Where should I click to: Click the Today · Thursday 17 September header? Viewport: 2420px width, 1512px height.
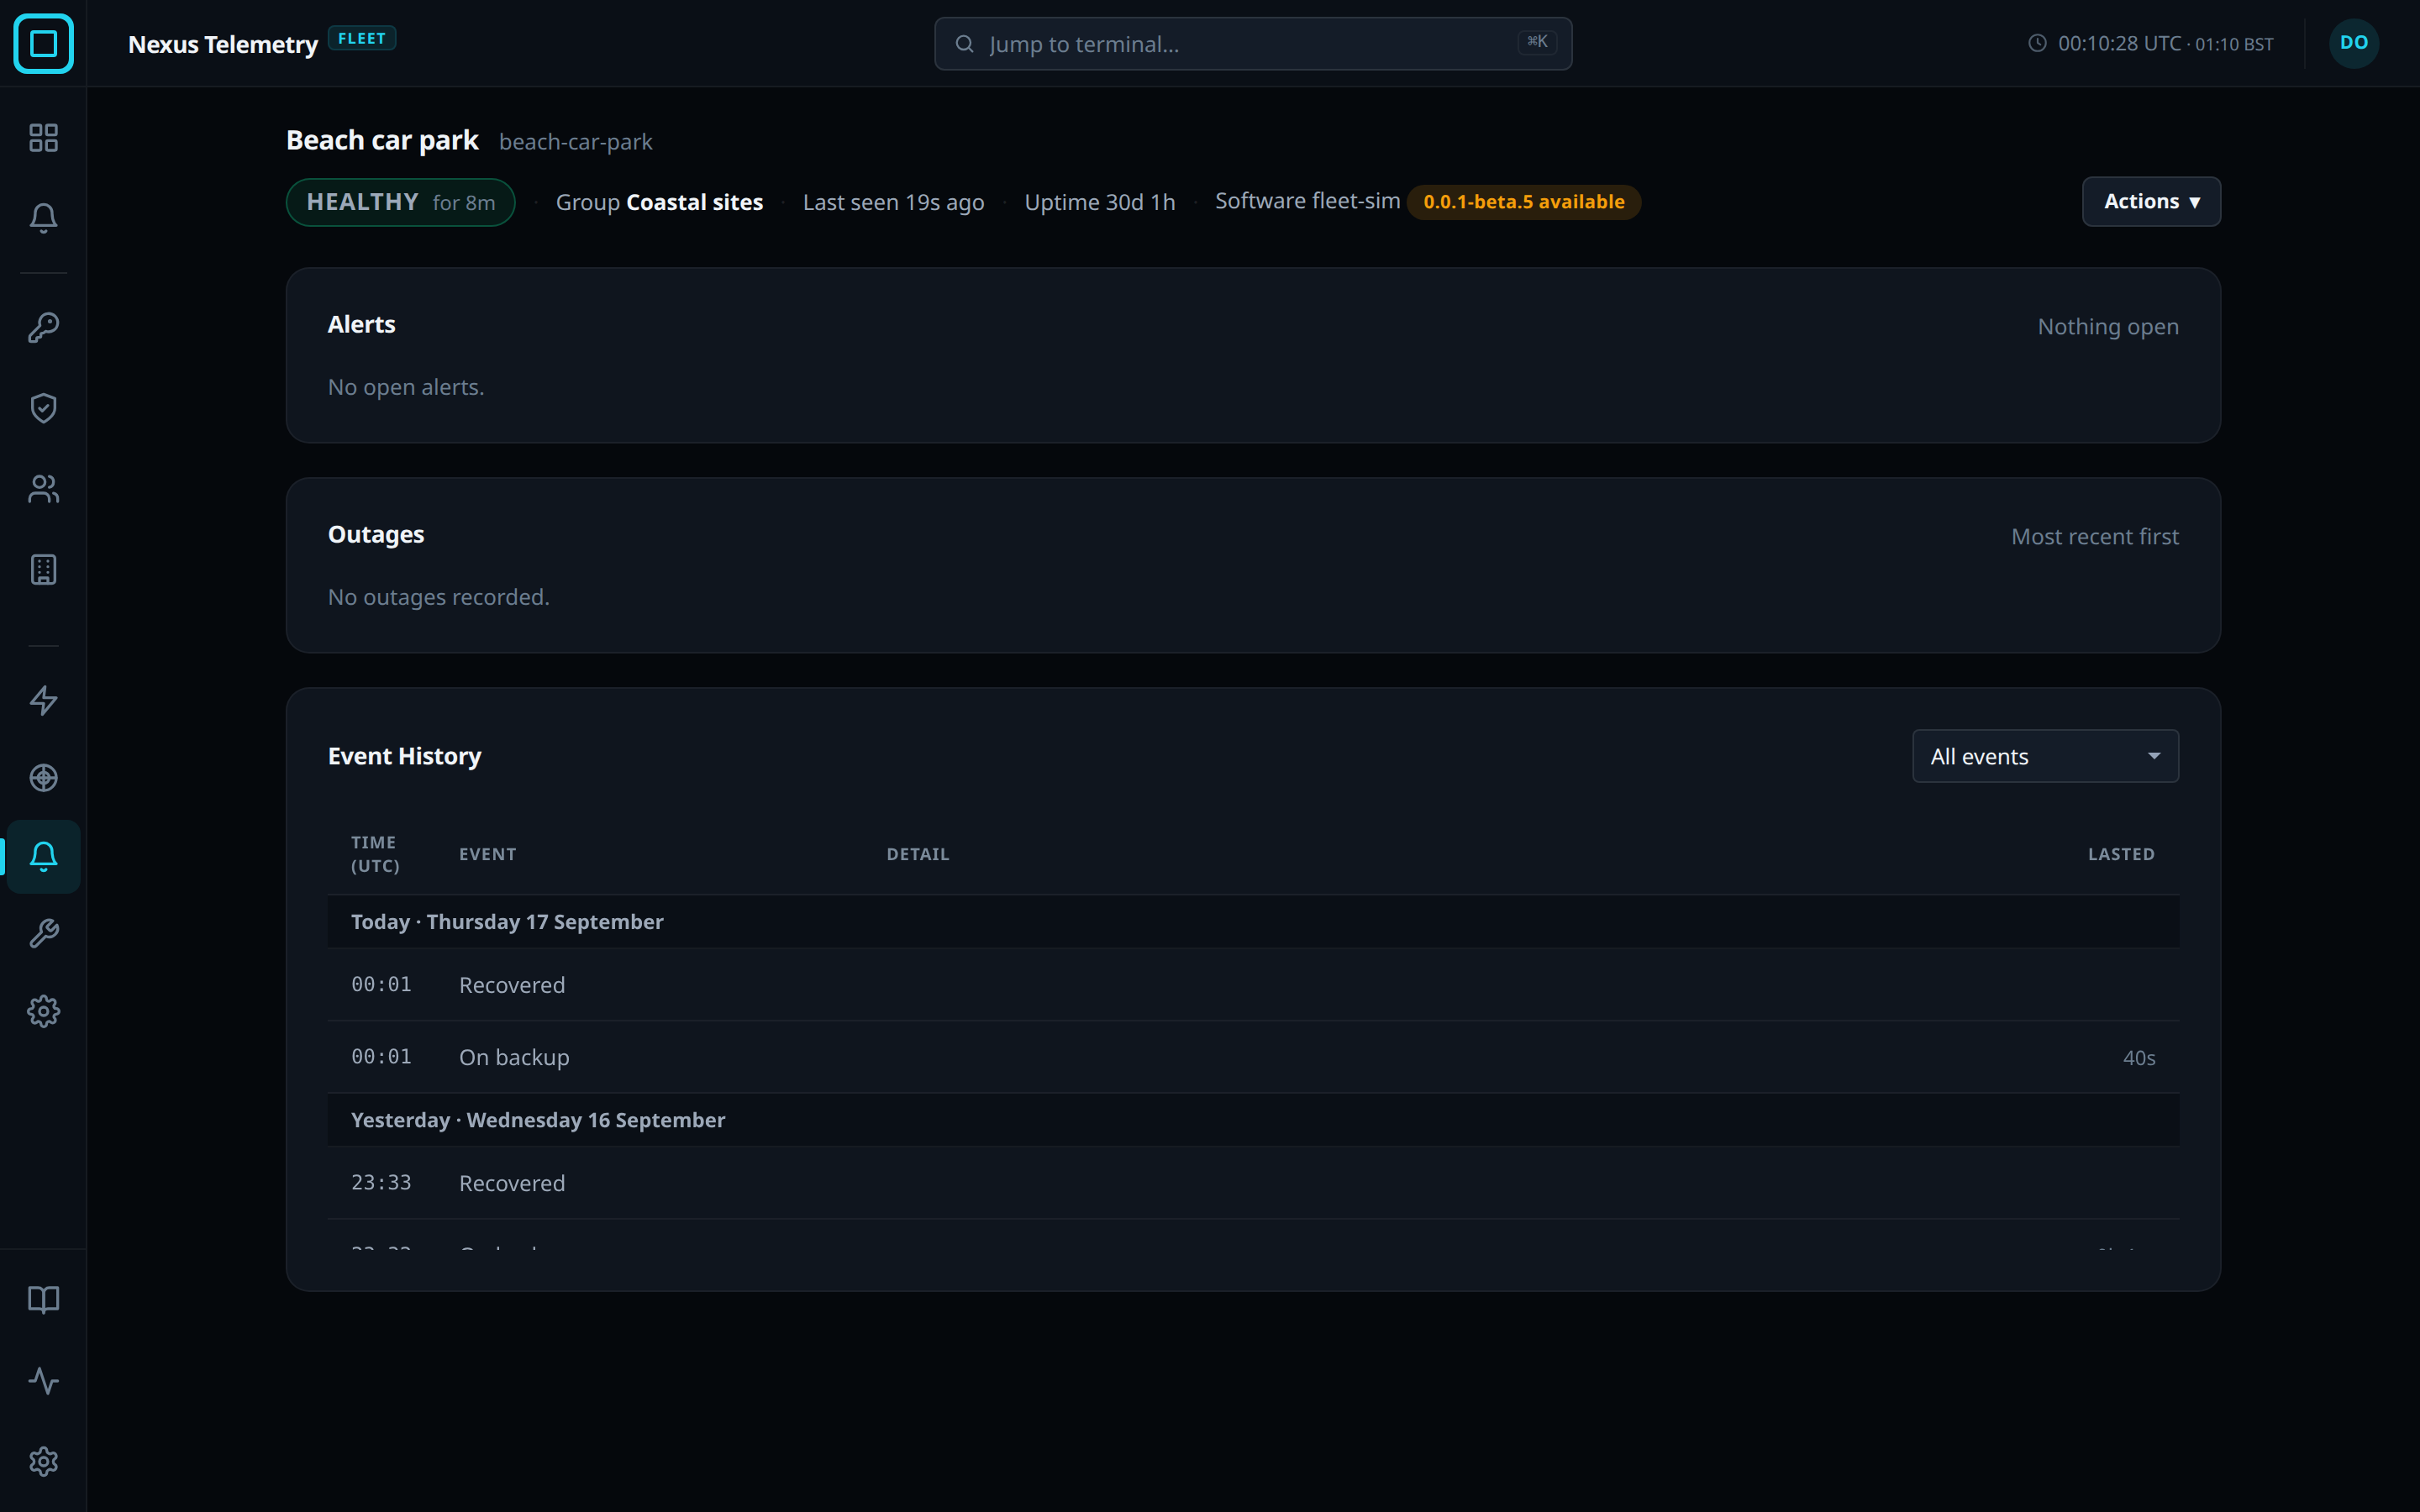click(507, 922)
